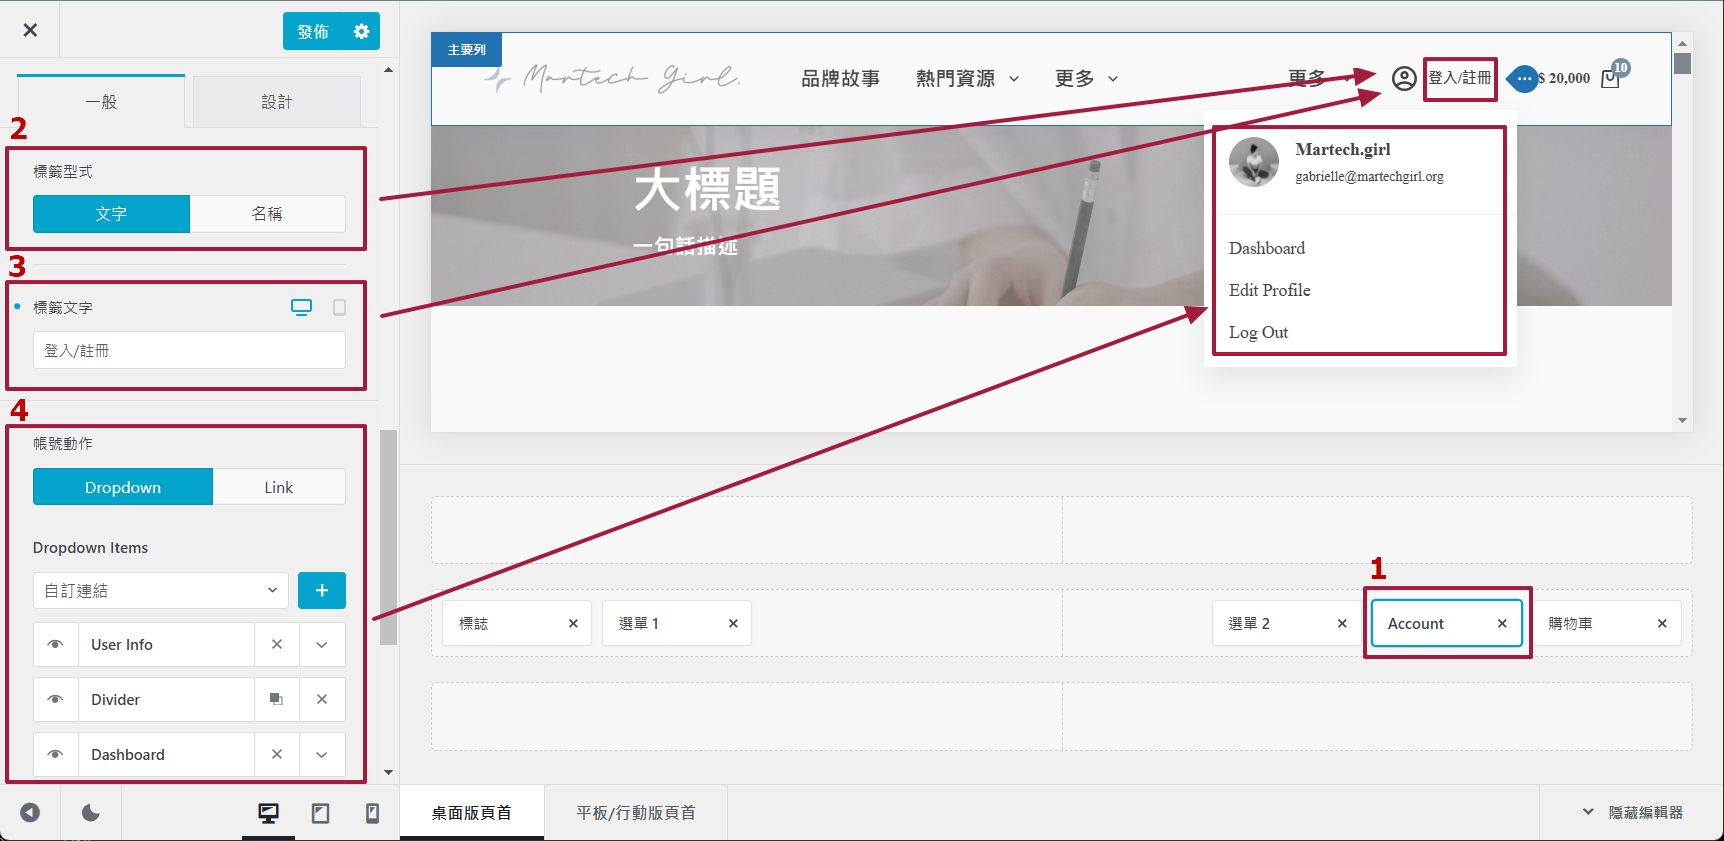Select Dropdown account action
This screenshot has width=1724, height=841.
(123, 487)
